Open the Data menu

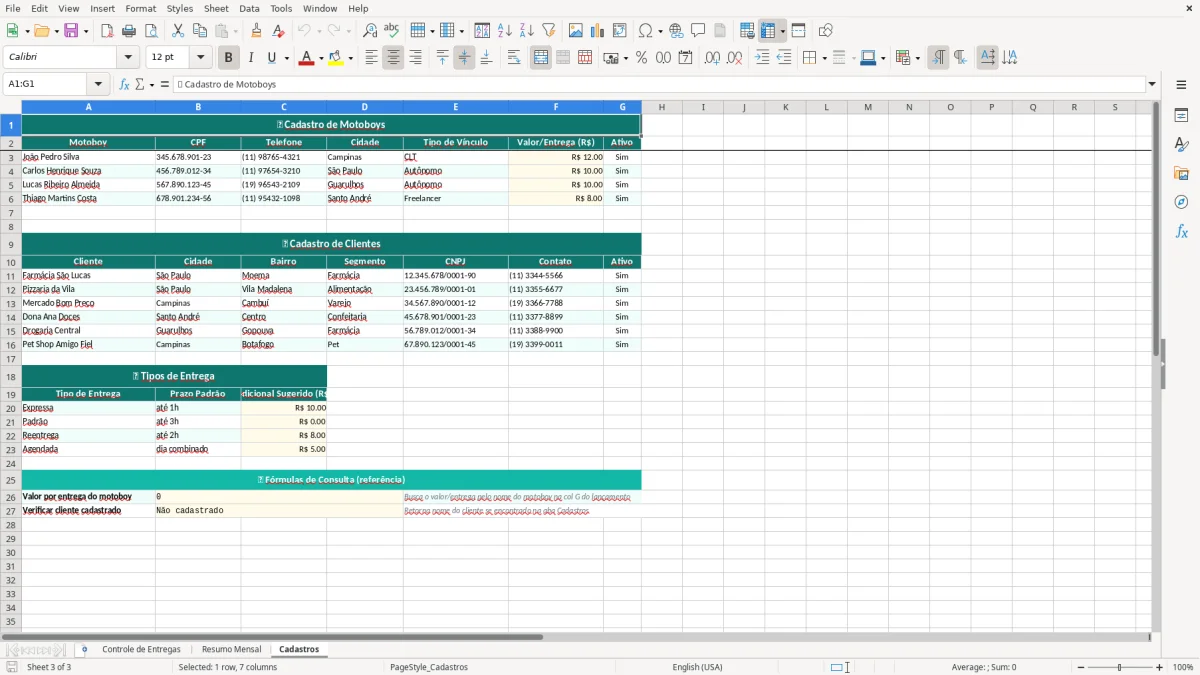point(249,8)
